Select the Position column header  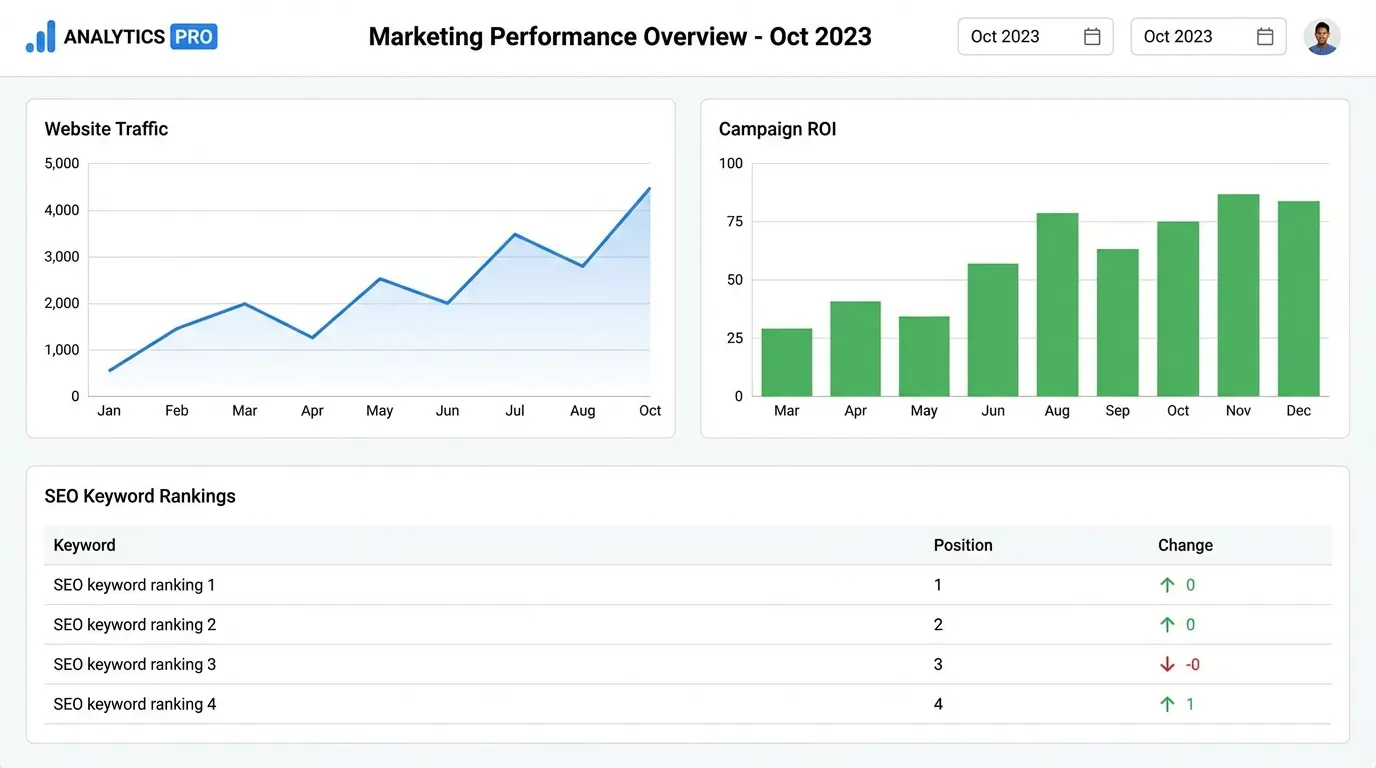962,545
